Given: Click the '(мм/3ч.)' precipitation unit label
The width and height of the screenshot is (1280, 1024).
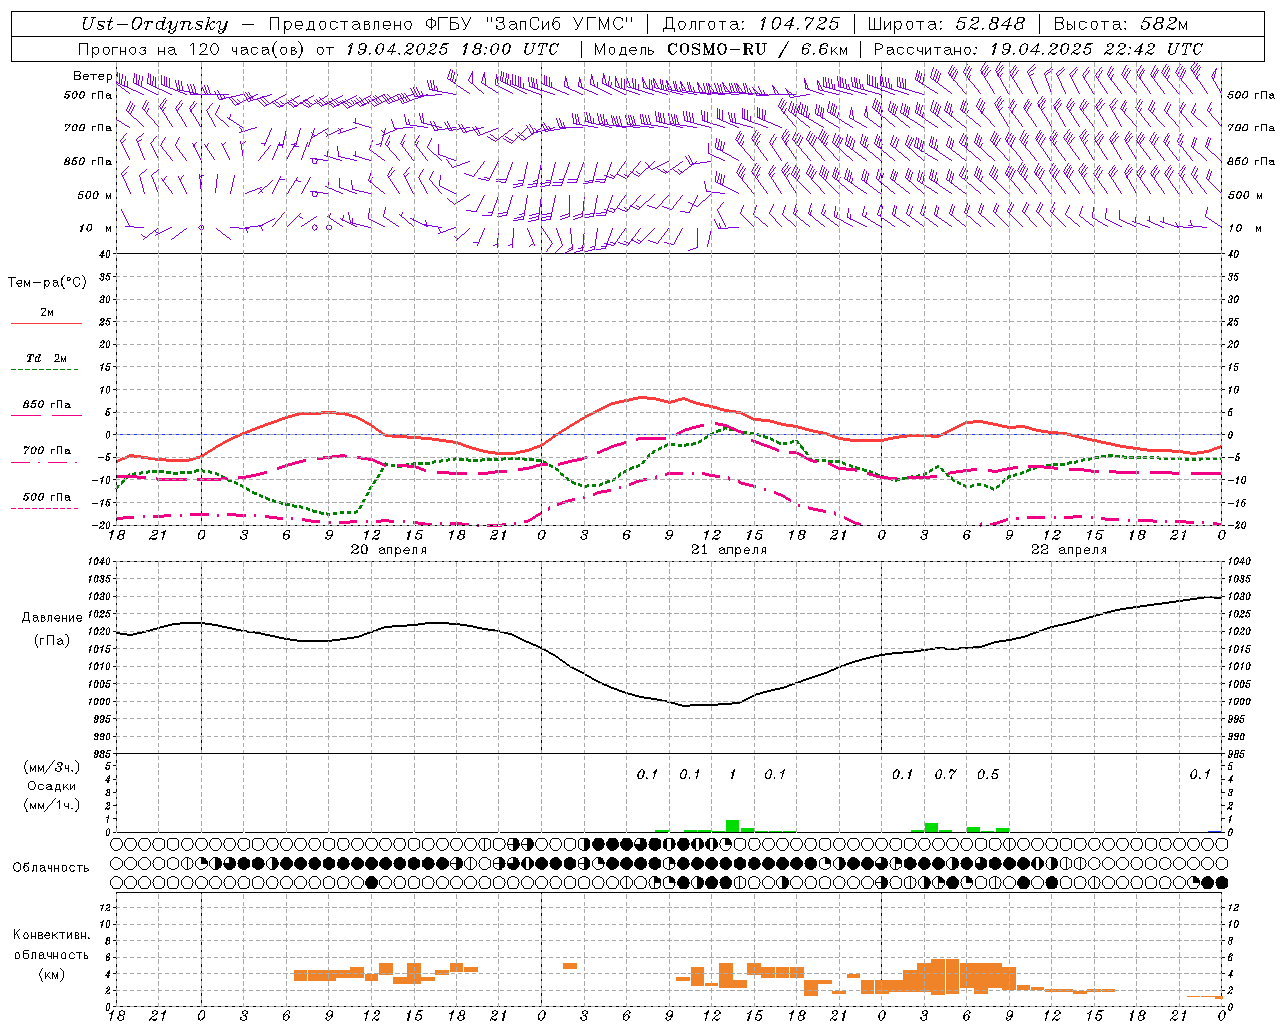Looking at the screenshot, I should tap(51, 767).
